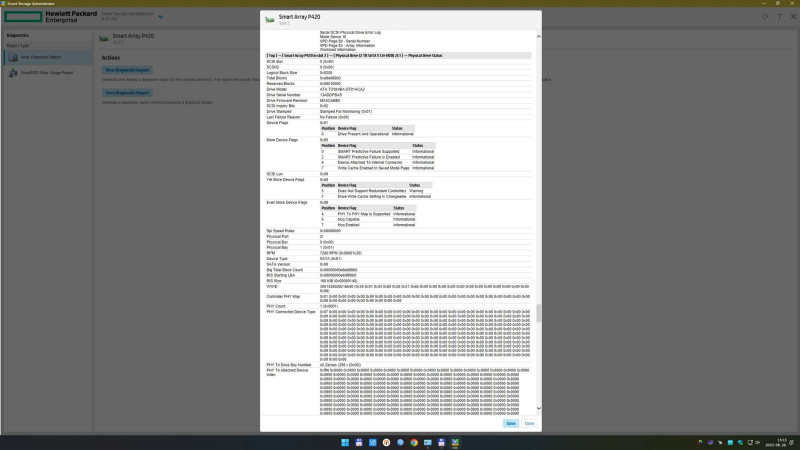Click the report dialog scrollbar thumb
Screen dimensions: 800x450
click(539, 313)
